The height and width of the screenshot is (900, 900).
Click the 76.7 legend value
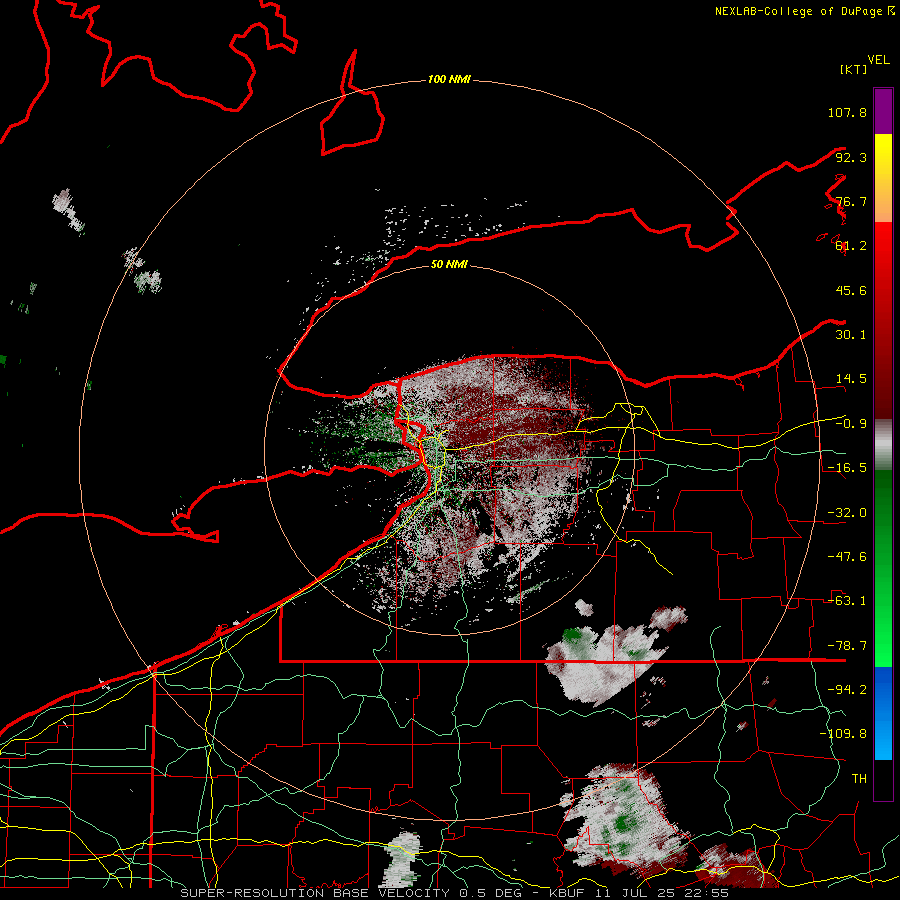851,201
